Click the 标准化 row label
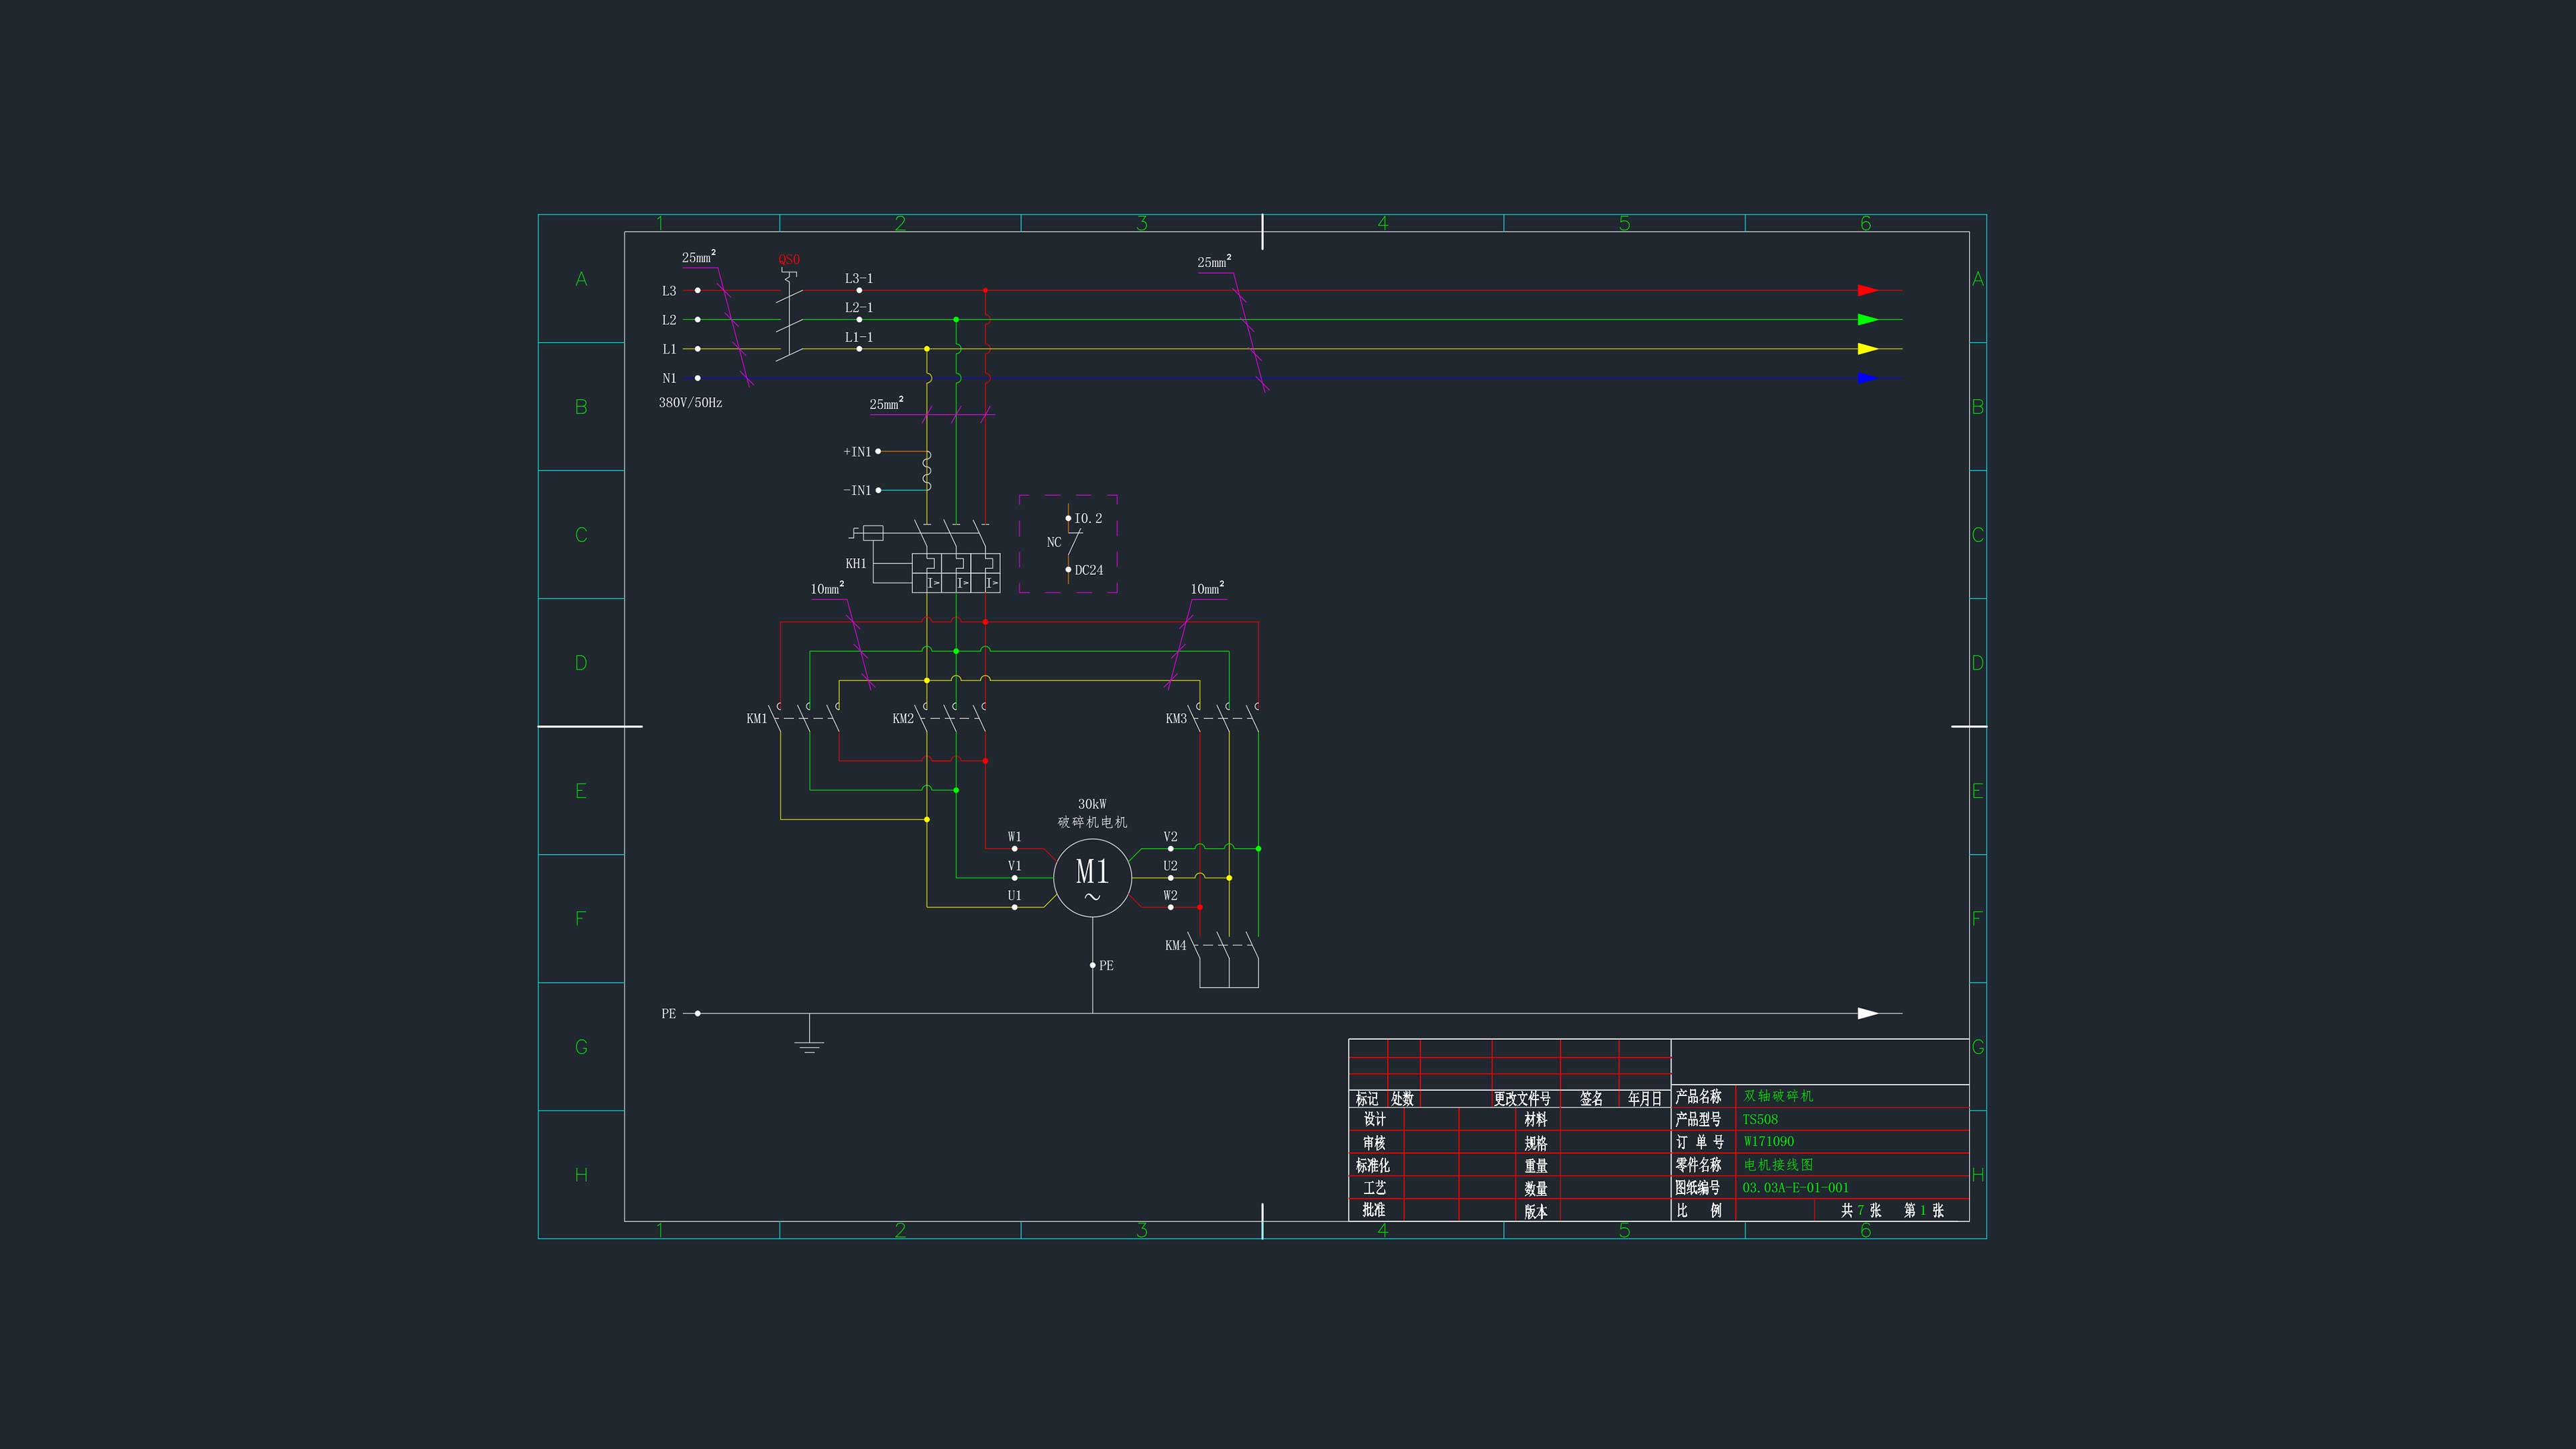This screenshot has width=2576, height=1449. 1373,1165
